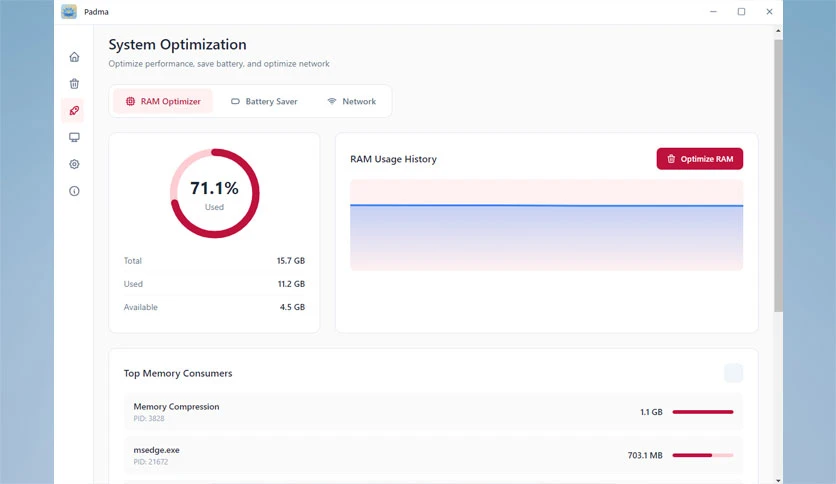Open the monitor sidebar icon
The image size is (836, 484).
tap(74, 138)
